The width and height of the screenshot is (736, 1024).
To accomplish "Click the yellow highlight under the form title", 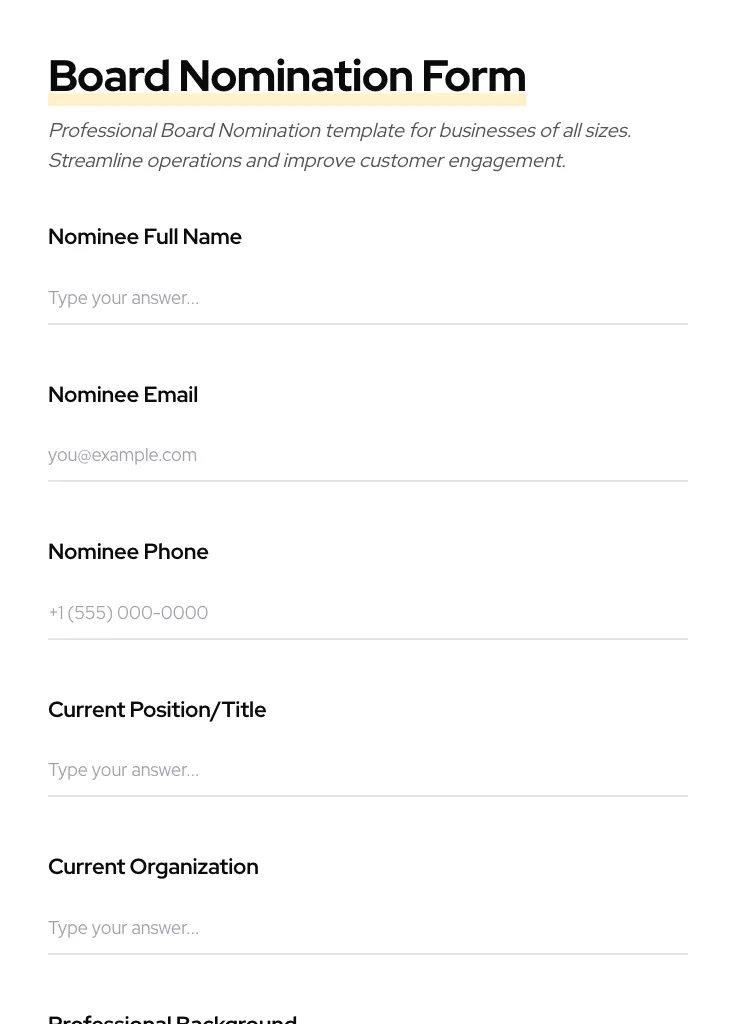I will 287,100.
